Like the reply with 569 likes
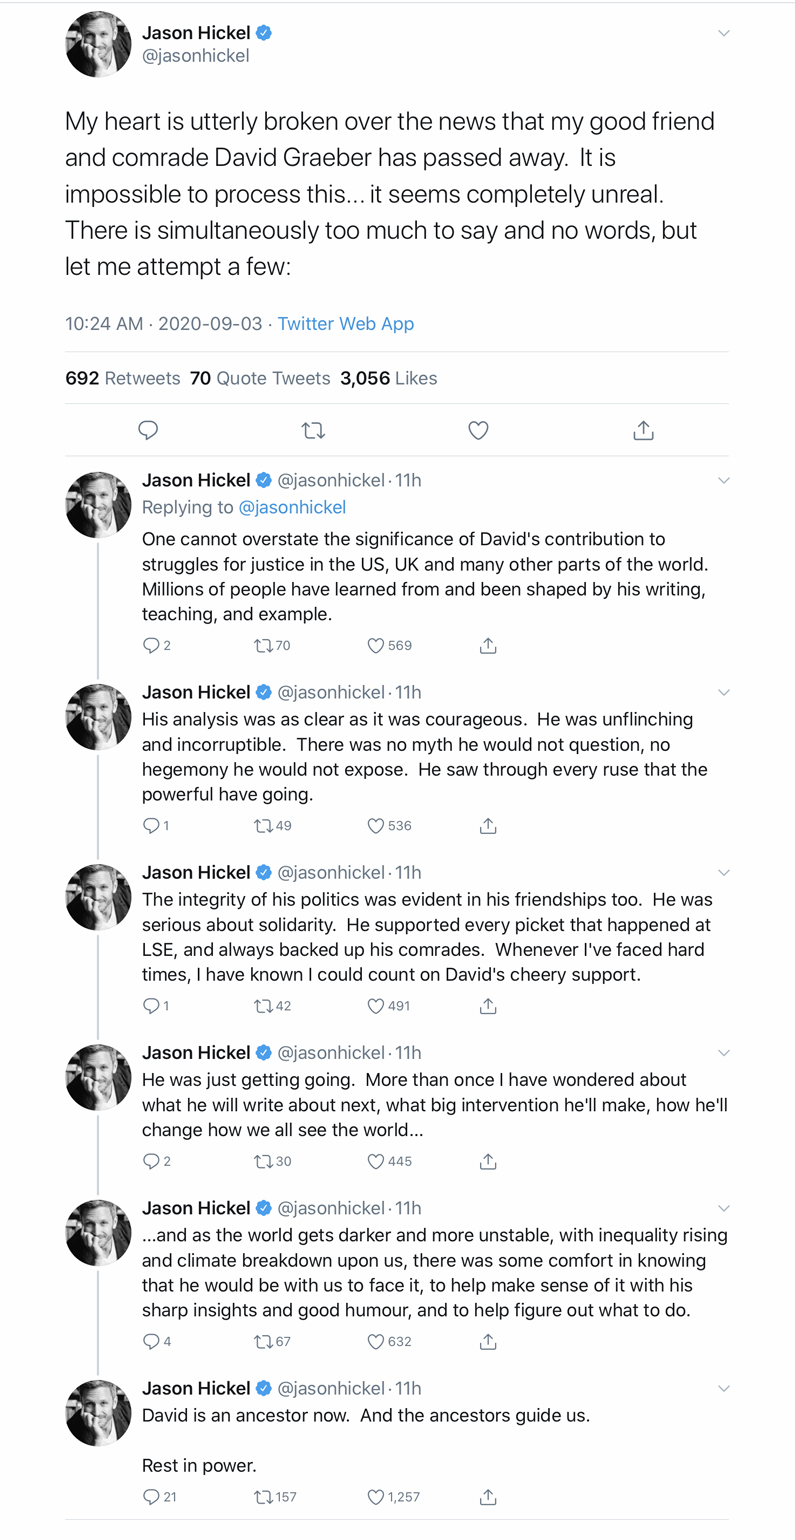Image resolution: width=795 pixels, height=1540 pixels. point(376,646)
